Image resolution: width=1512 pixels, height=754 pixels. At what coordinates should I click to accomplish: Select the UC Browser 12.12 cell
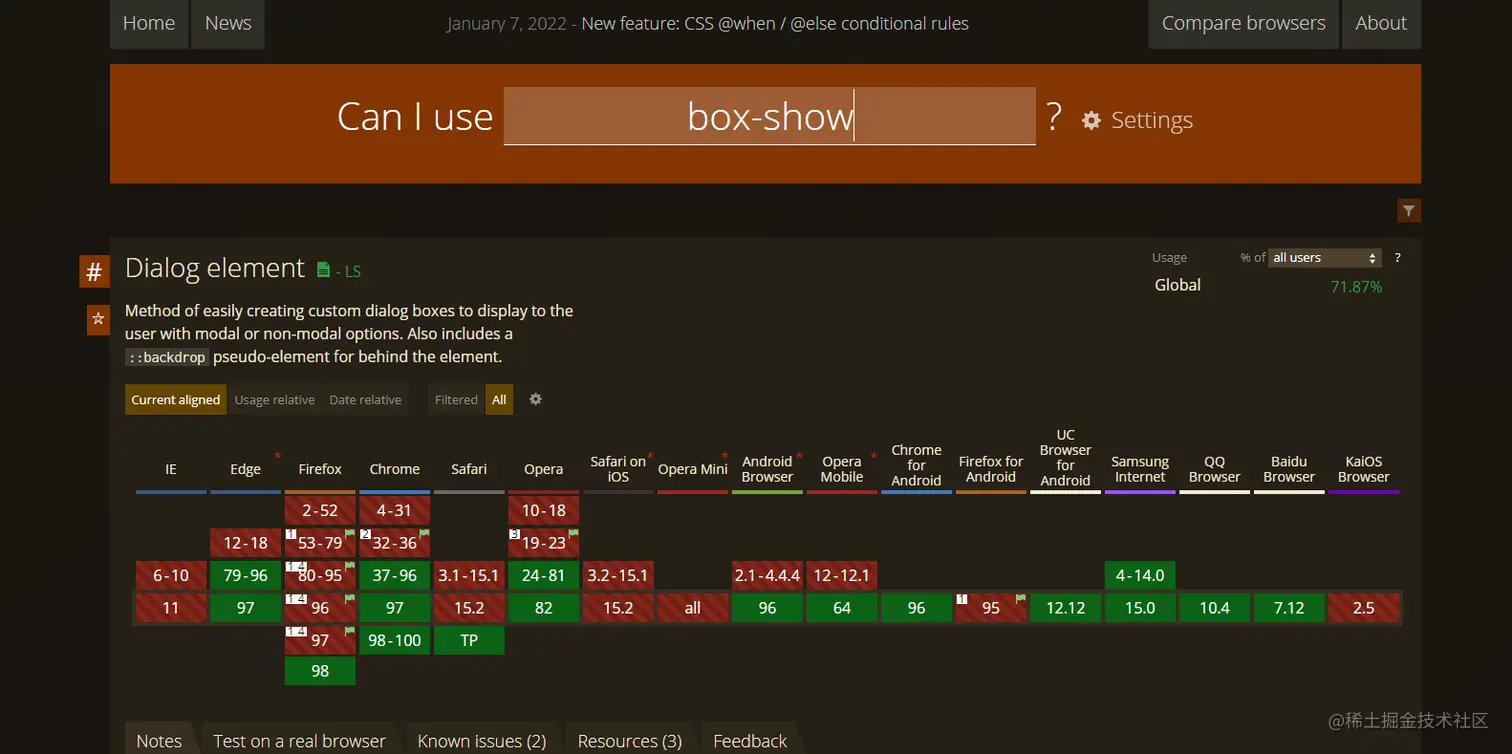(1066, 608)
